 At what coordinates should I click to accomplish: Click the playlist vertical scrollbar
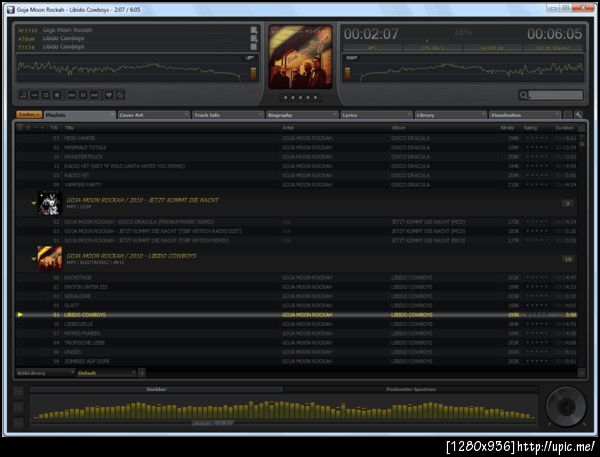[582, 249]
